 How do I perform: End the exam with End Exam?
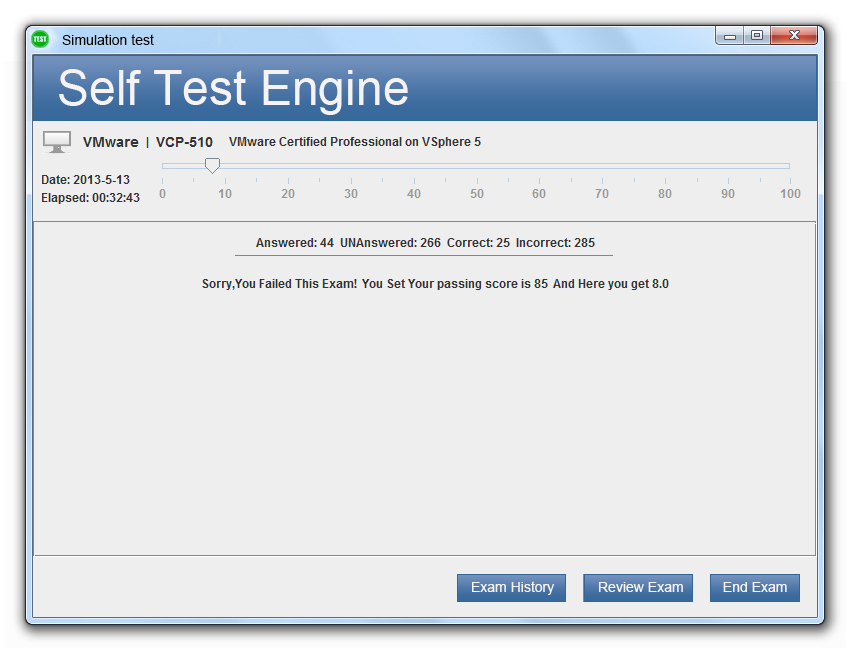coord(755,588)
